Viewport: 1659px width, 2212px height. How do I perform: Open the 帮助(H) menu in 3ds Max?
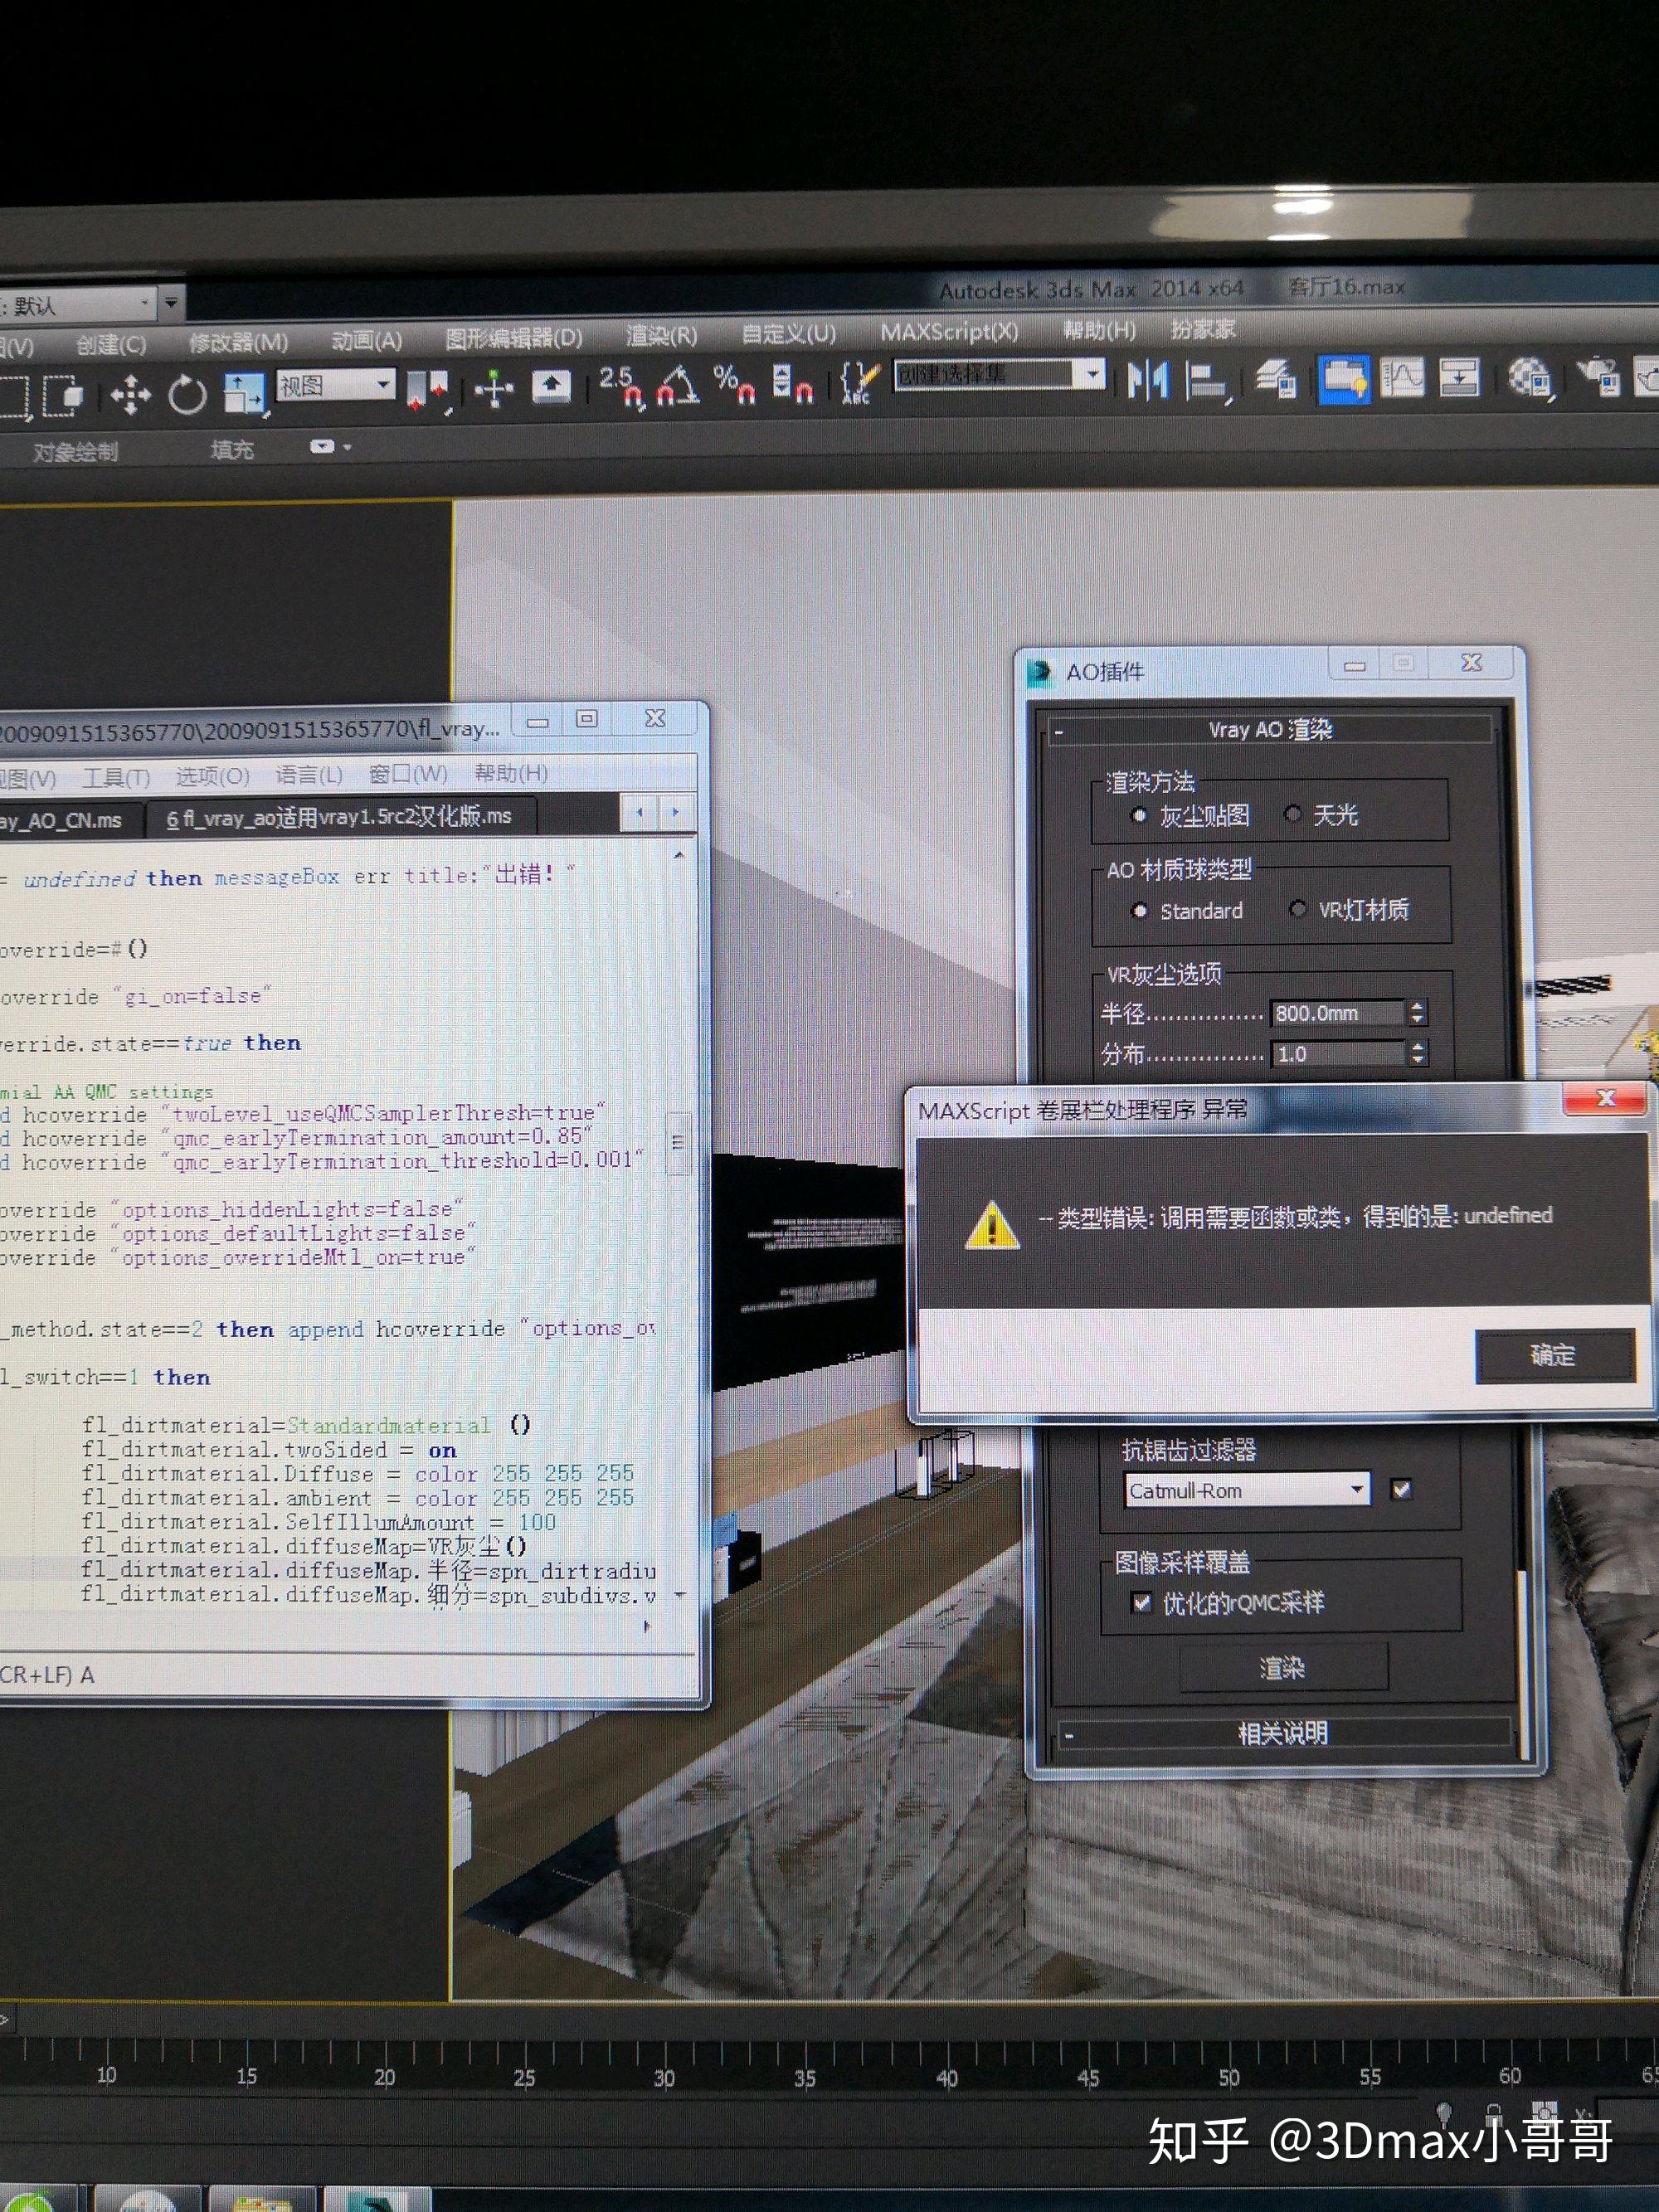[1098, 330]
